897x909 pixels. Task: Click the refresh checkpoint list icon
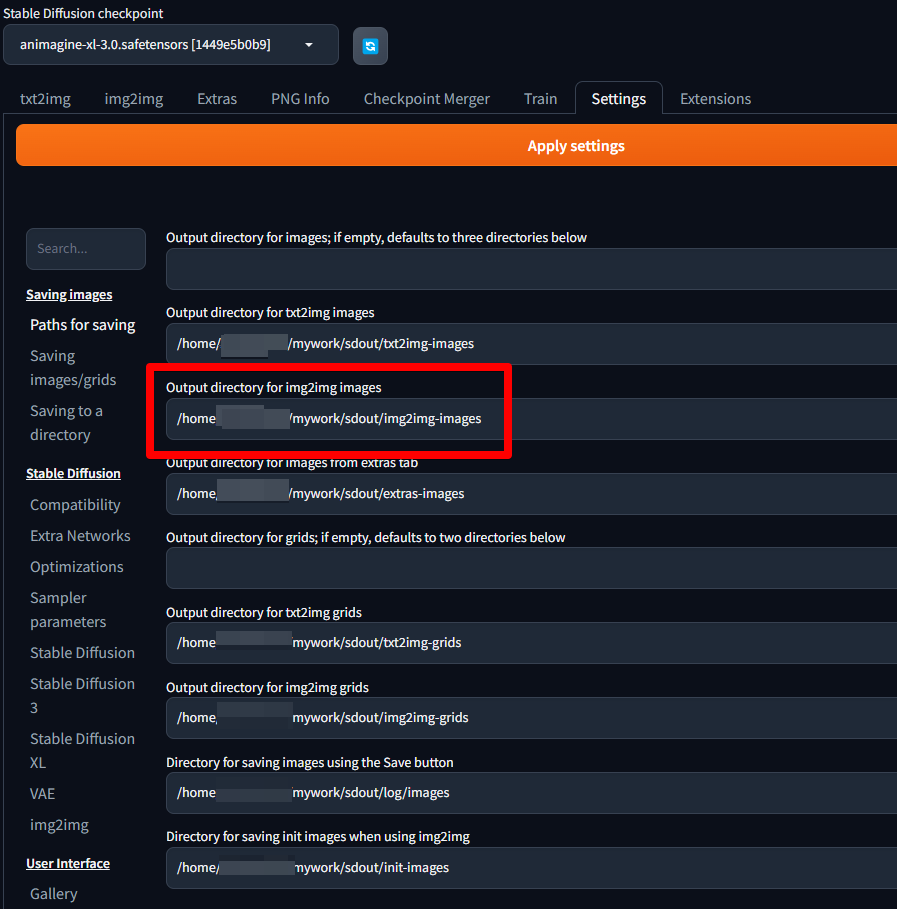pos(370,46)
